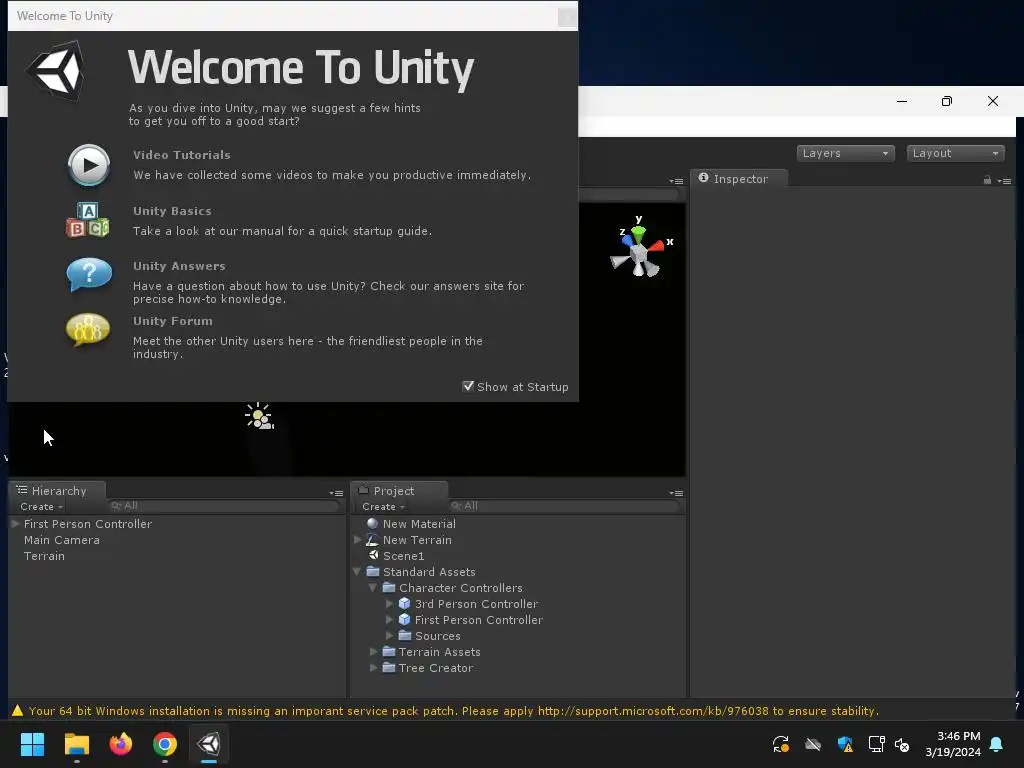Click the Unity Basics ABC blocks icon
This screenshot has width=1024, height=768.
click(88, 220)
